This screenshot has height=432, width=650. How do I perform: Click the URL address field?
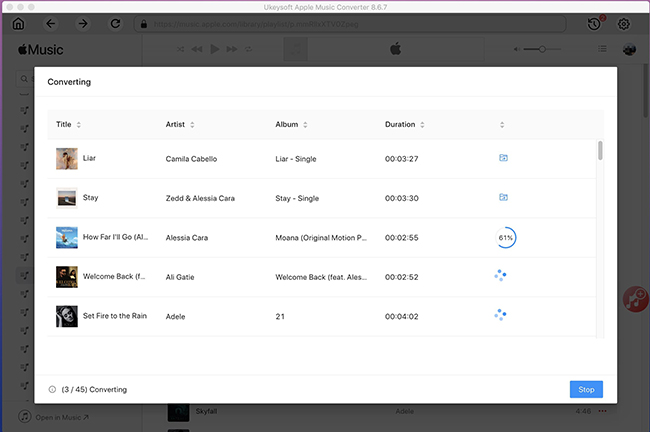(350, 24)
